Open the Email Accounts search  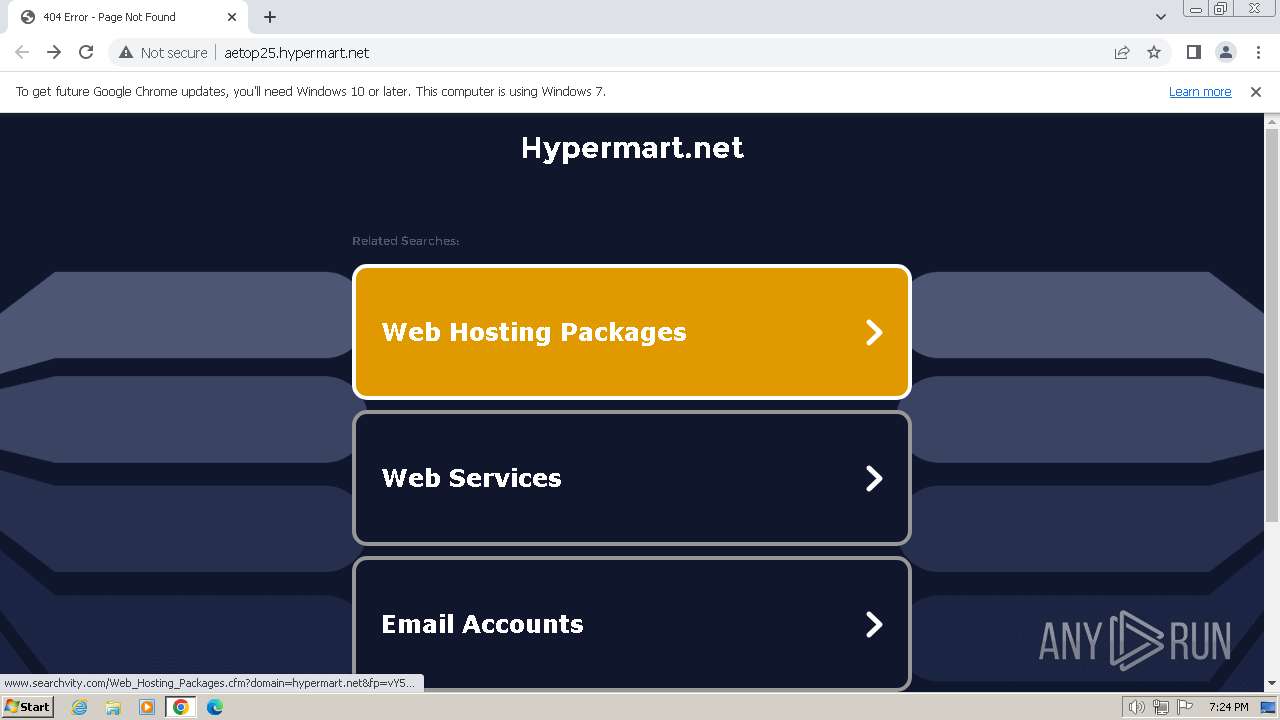632,624
